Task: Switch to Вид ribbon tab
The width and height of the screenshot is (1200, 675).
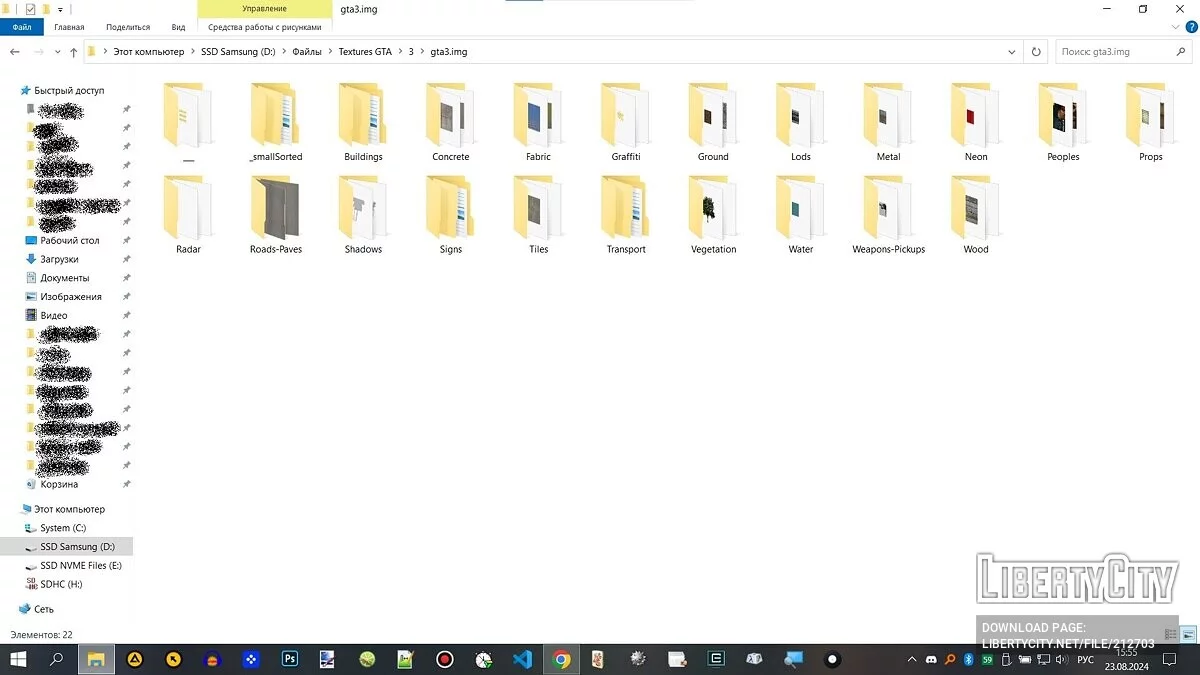Action: click(x=178, y=27)
